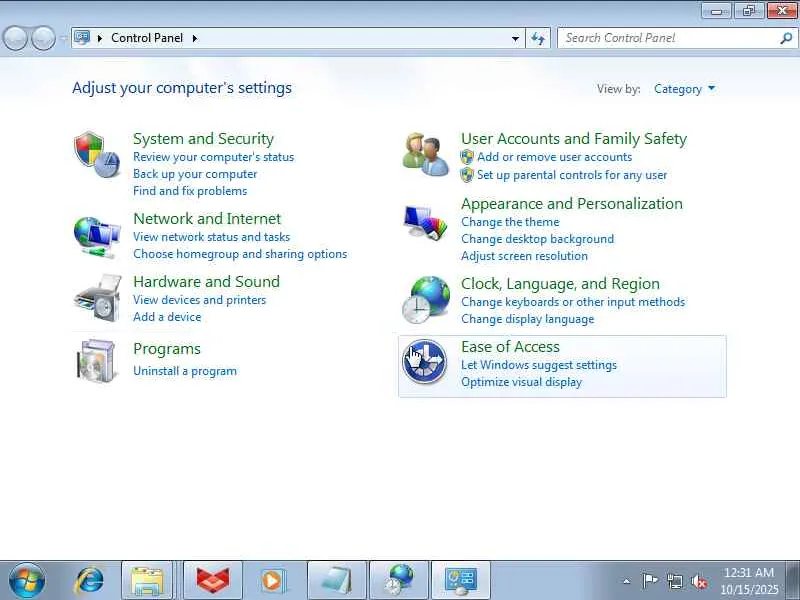Open the View by Category dropdown

(x=684, y=89)
